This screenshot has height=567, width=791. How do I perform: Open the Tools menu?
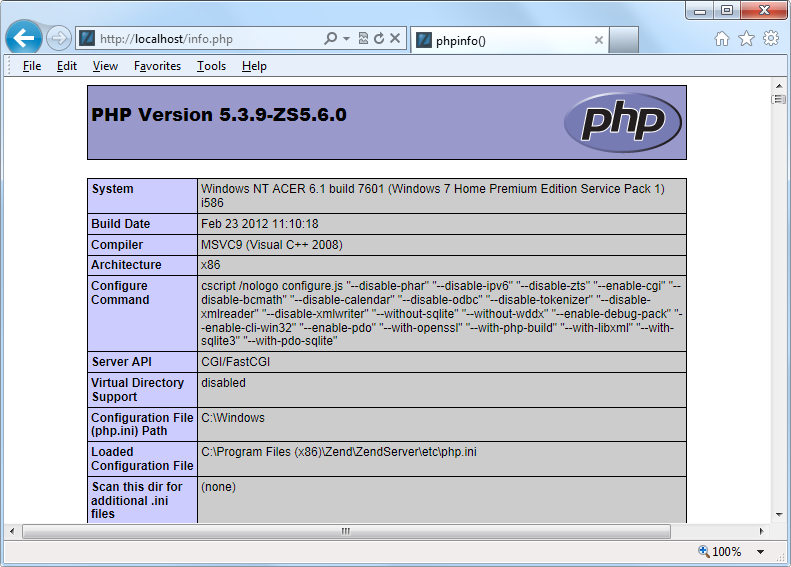coord(211,66)
